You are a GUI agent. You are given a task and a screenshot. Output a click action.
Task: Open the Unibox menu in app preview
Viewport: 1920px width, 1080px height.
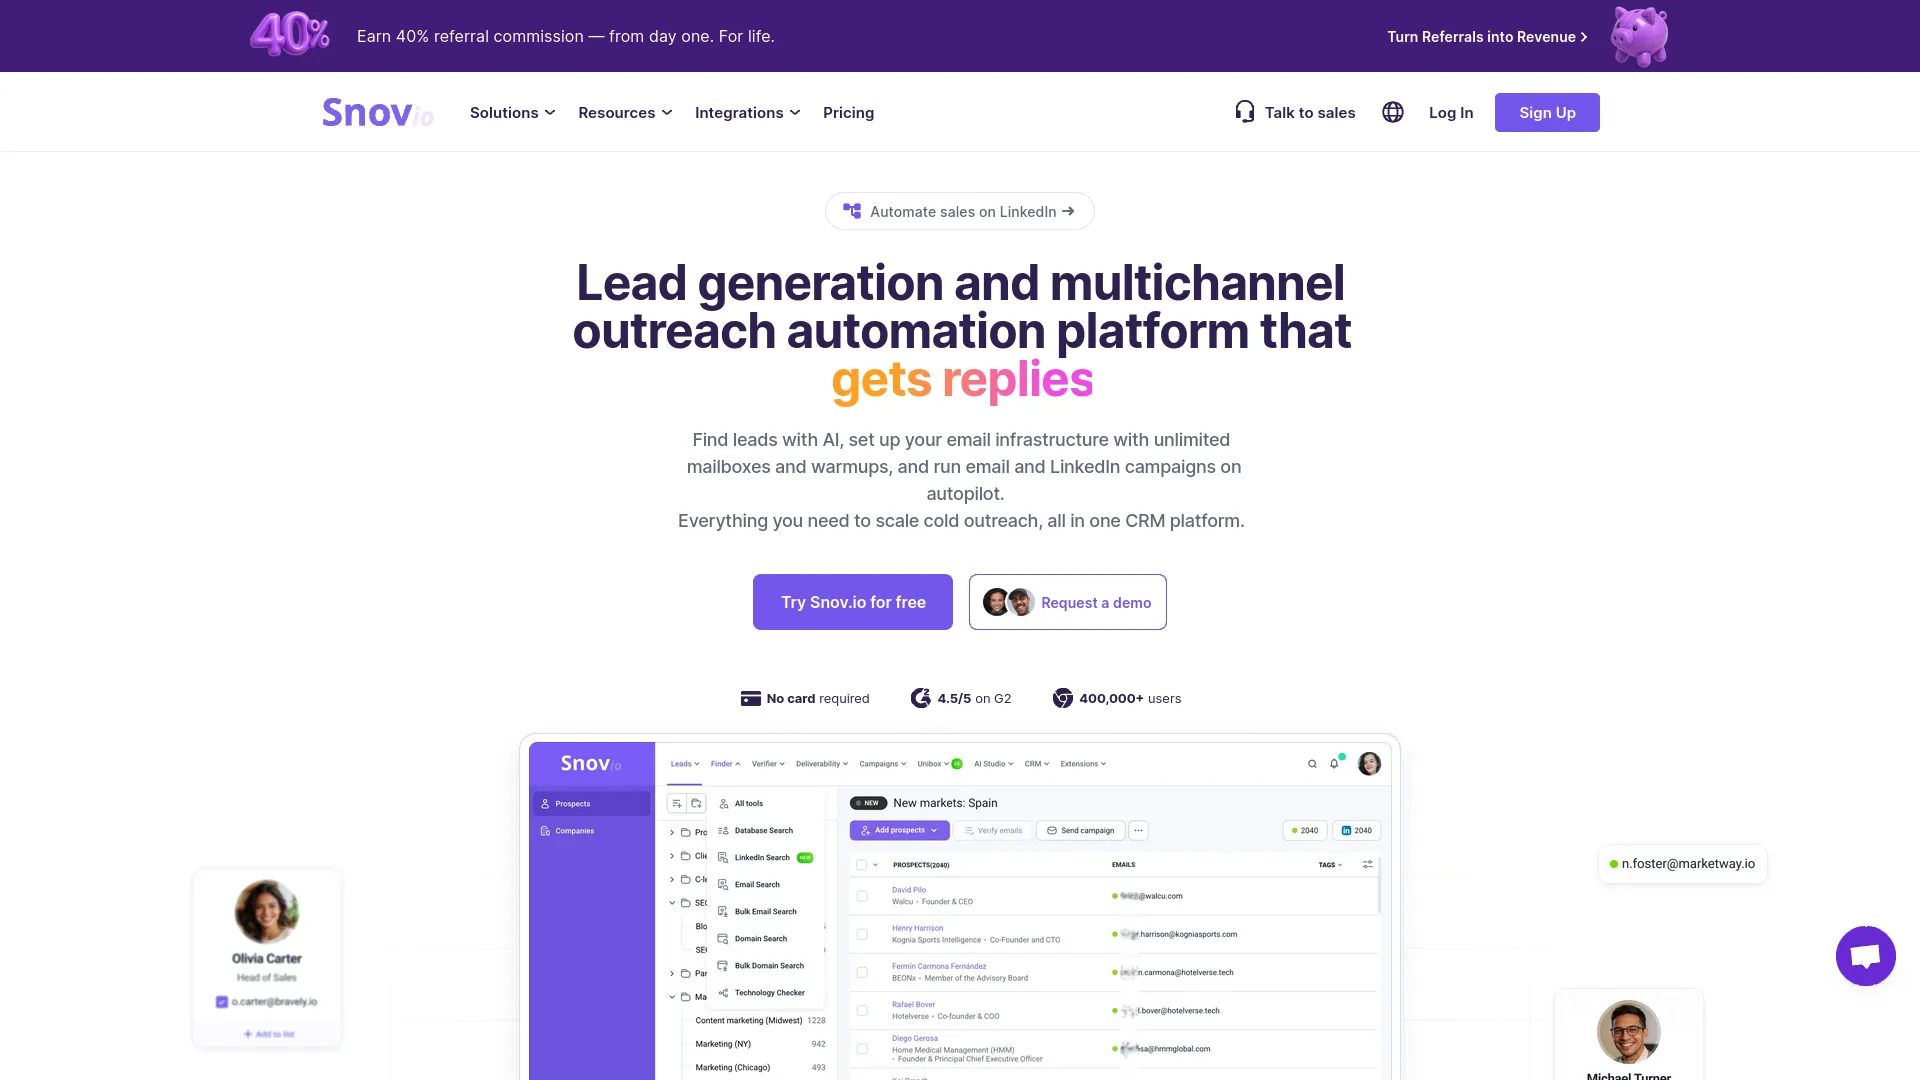[939, 764]
